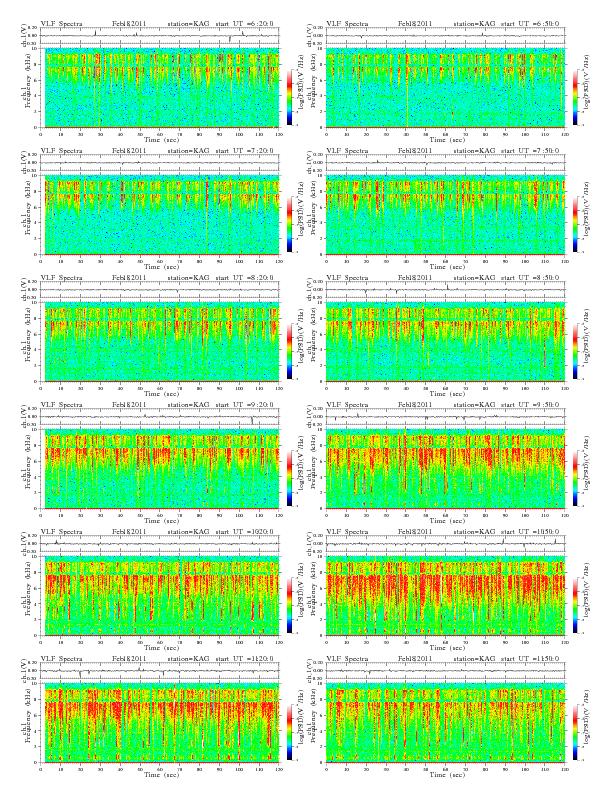Click the 'start UT =10:50:0' title text
This screenshot has height=792, width=612.
point(530,532)
